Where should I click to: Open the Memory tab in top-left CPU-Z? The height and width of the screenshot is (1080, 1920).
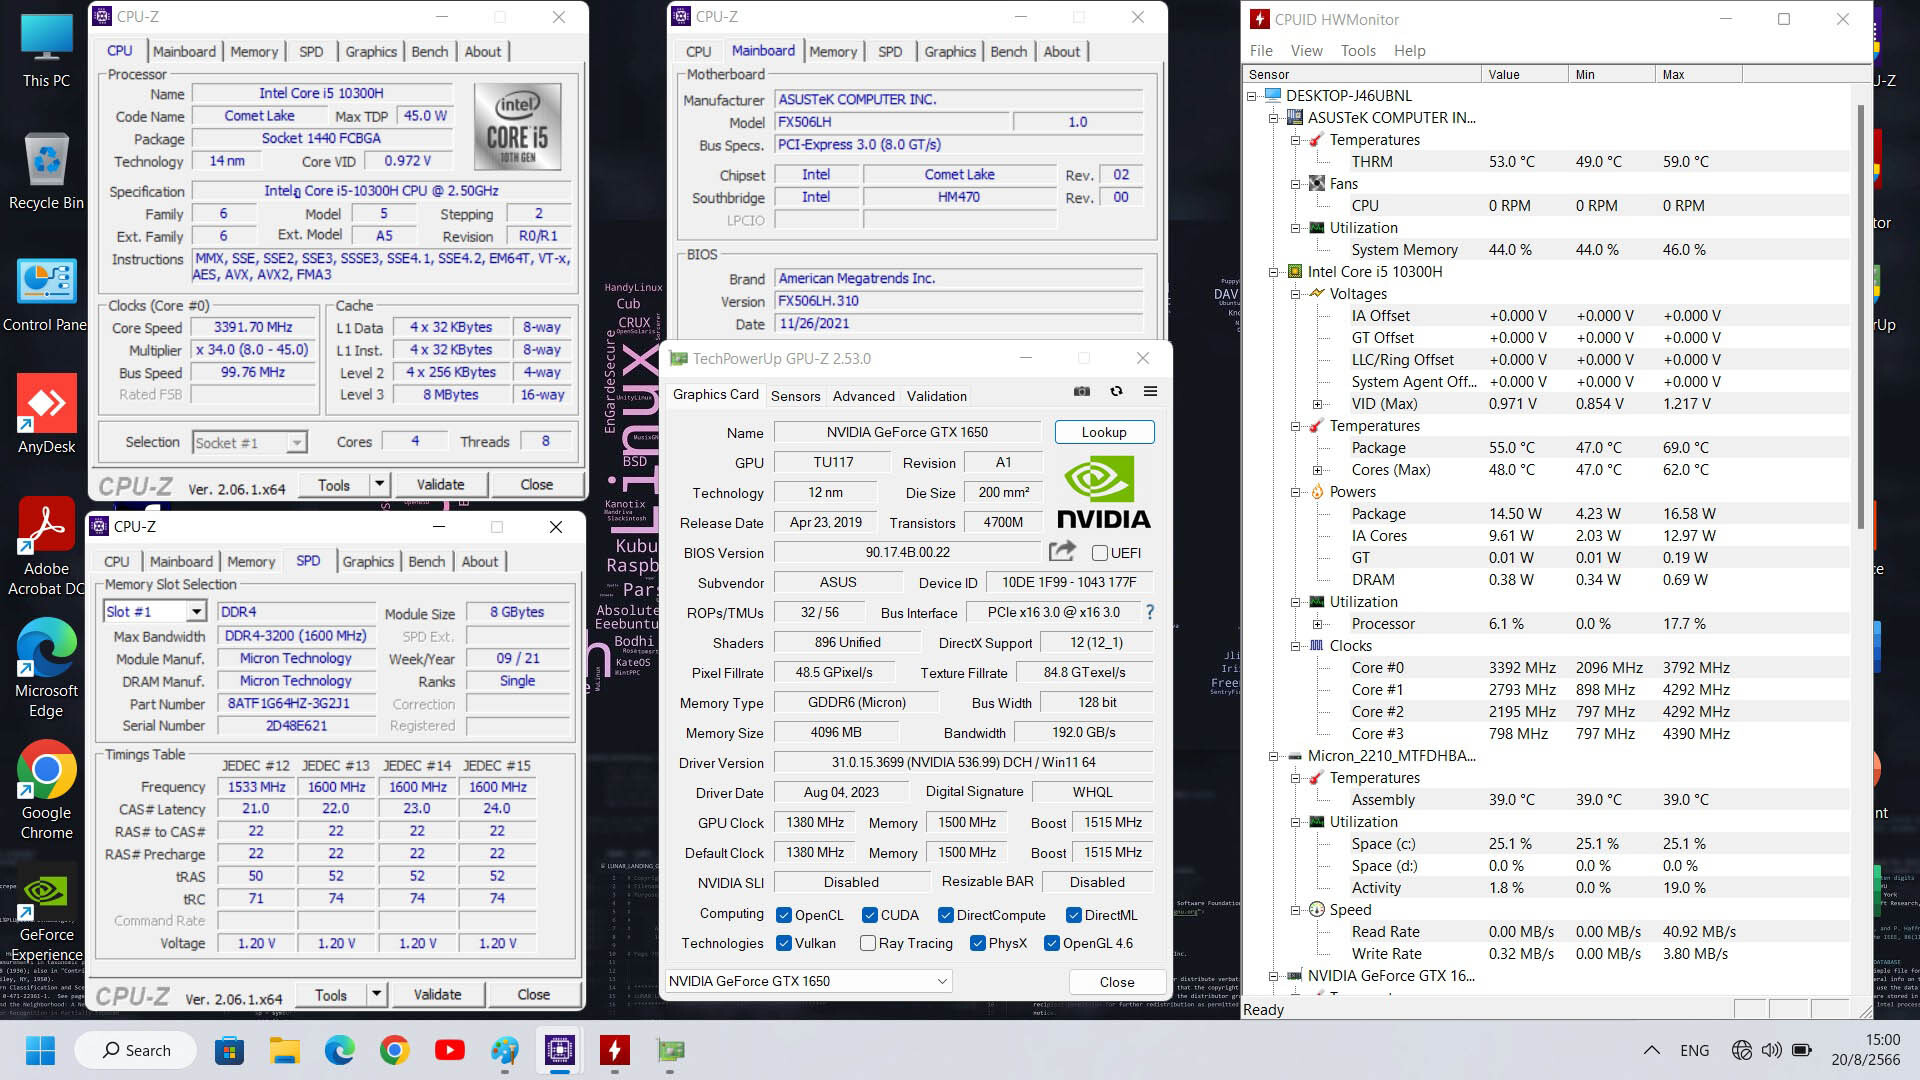pyautogui.click(x=254, y=51)
